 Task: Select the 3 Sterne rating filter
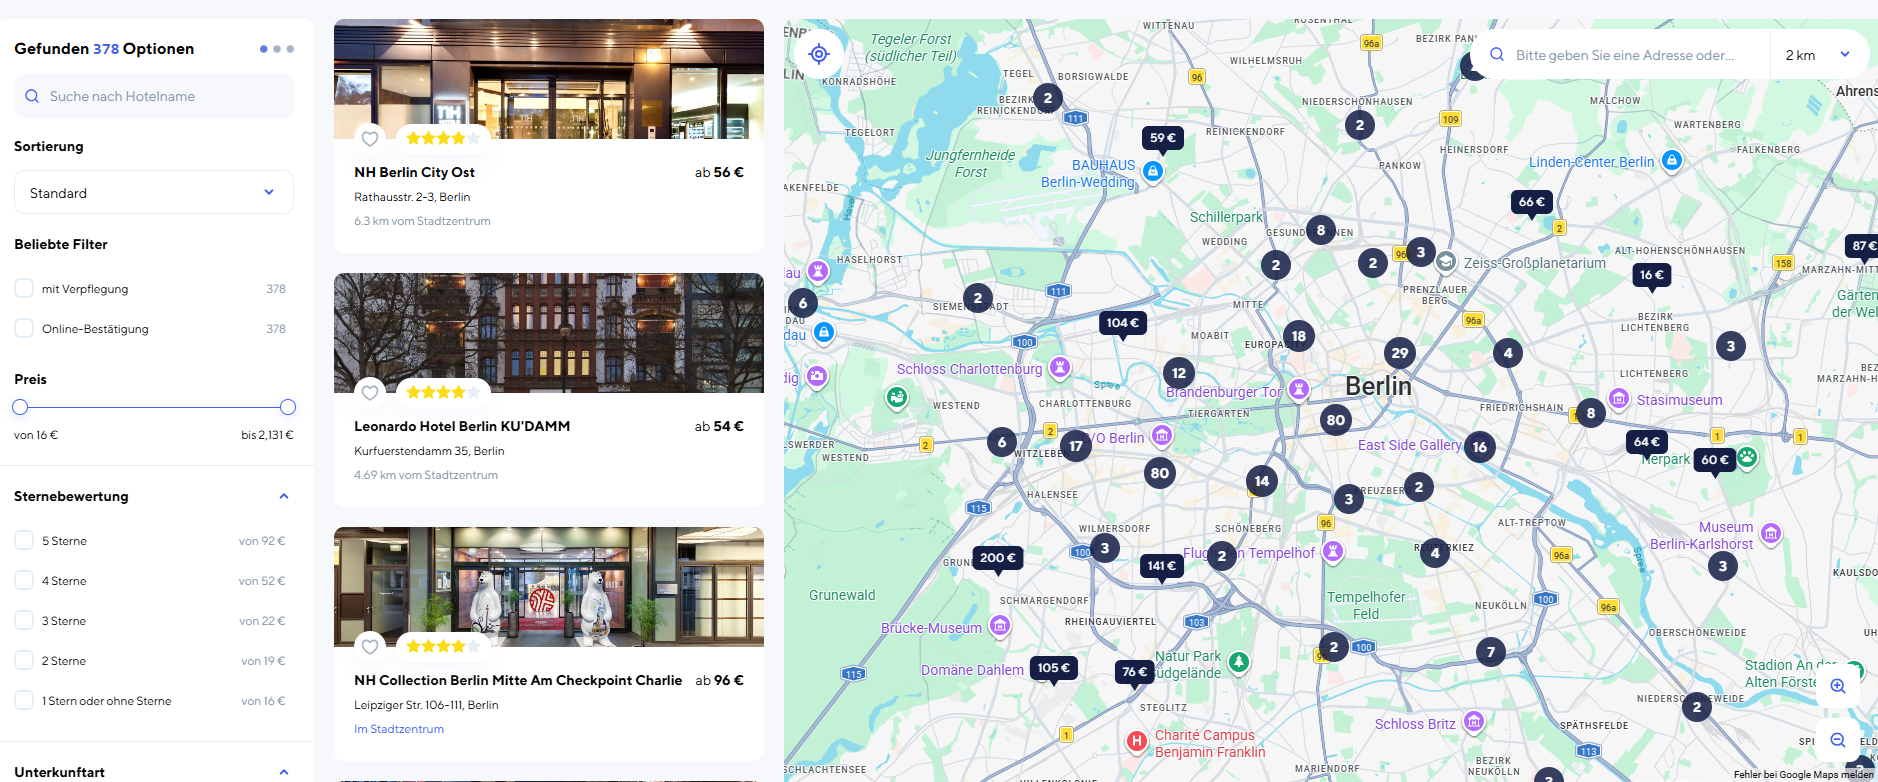24,620
